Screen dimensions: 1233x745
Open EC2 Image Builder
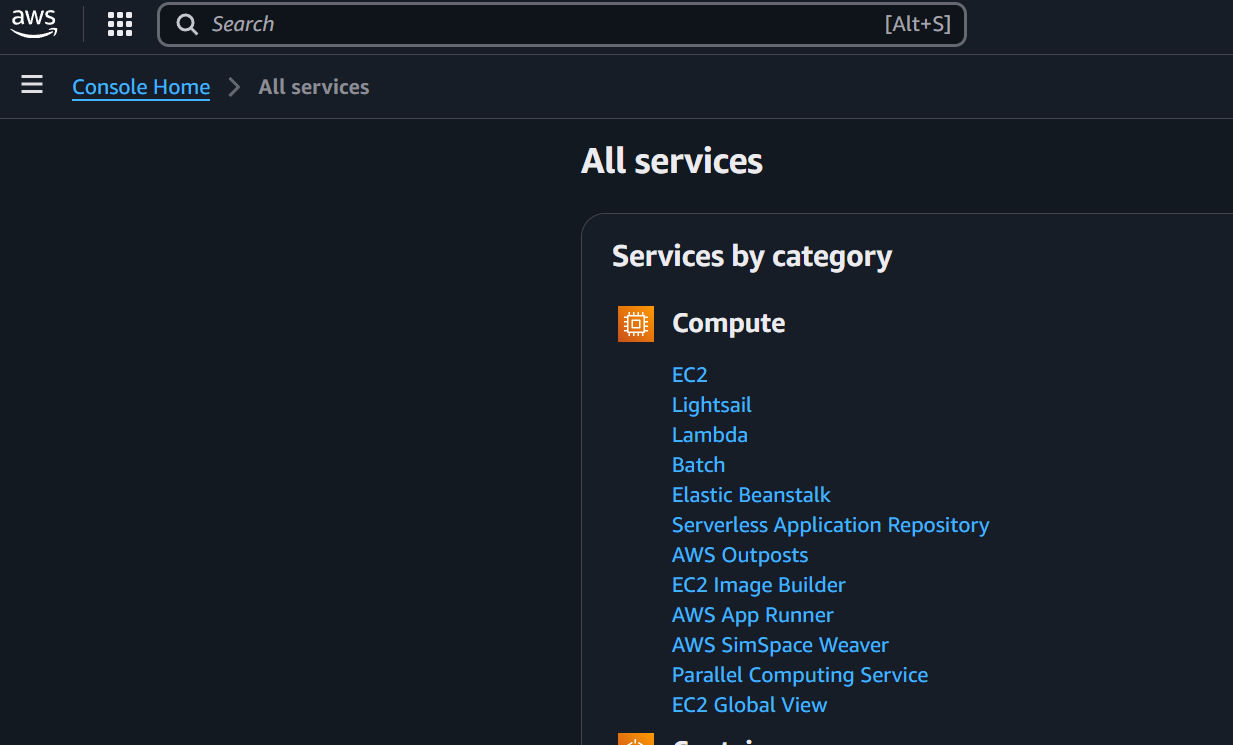click(759, 585)
